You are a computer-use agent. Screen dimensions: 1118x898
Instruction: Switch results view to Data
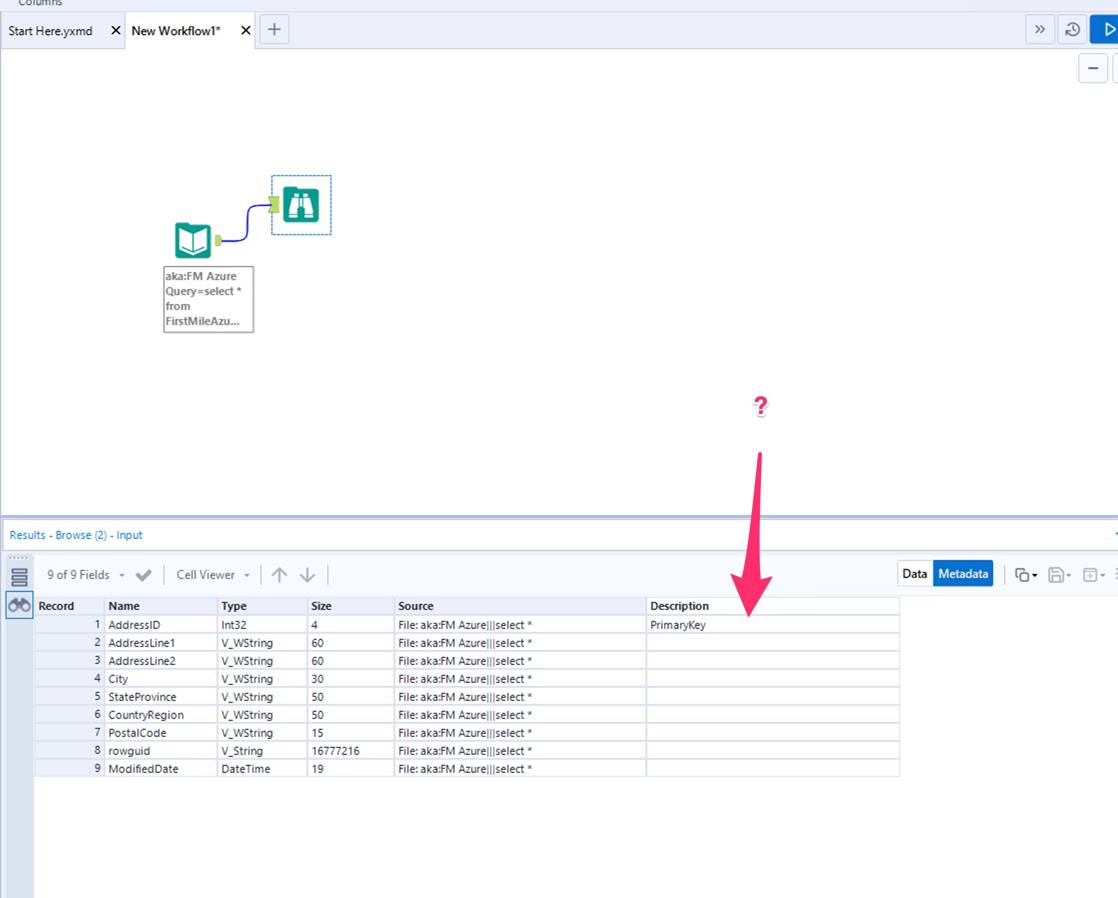(914, 573)
